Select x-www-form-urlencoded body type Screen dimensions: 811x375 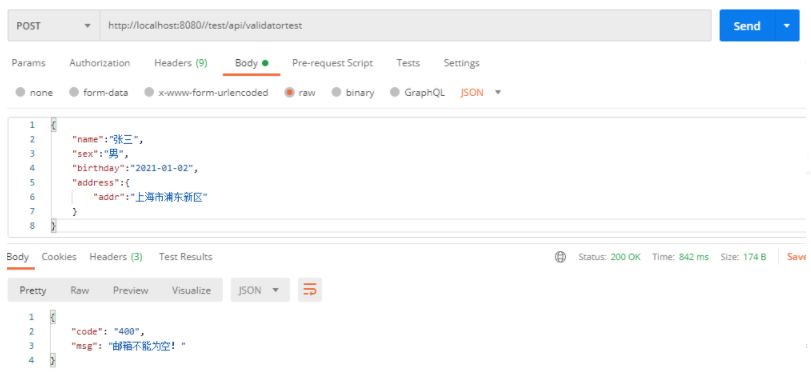tap(206, 93)
